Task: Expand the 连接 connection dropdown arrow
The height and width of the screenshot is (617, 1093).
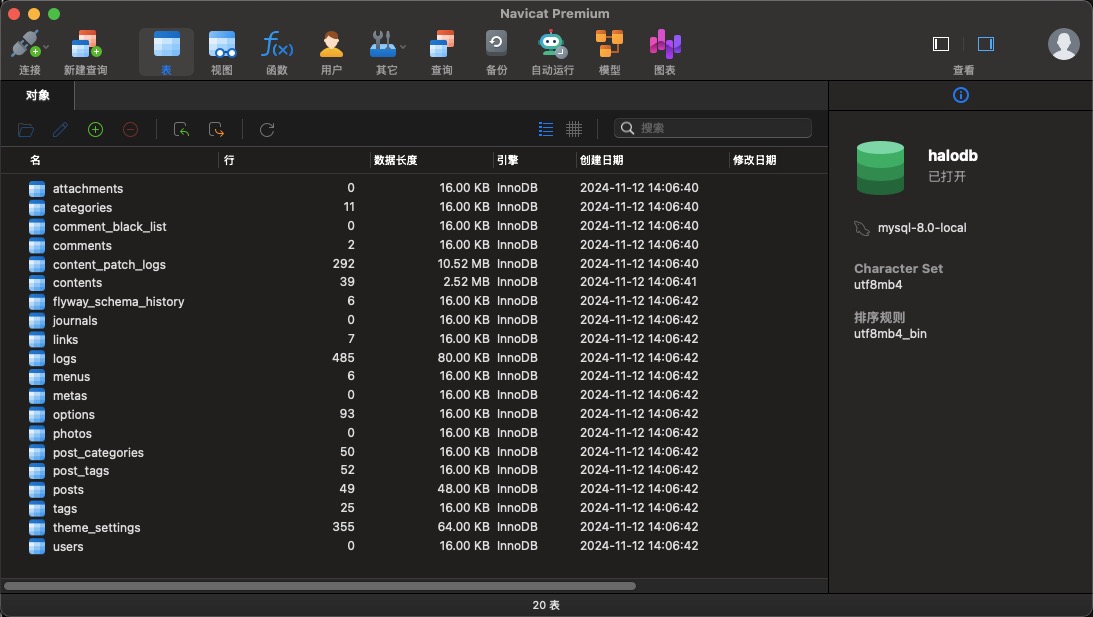Action: tap(46, 46)
